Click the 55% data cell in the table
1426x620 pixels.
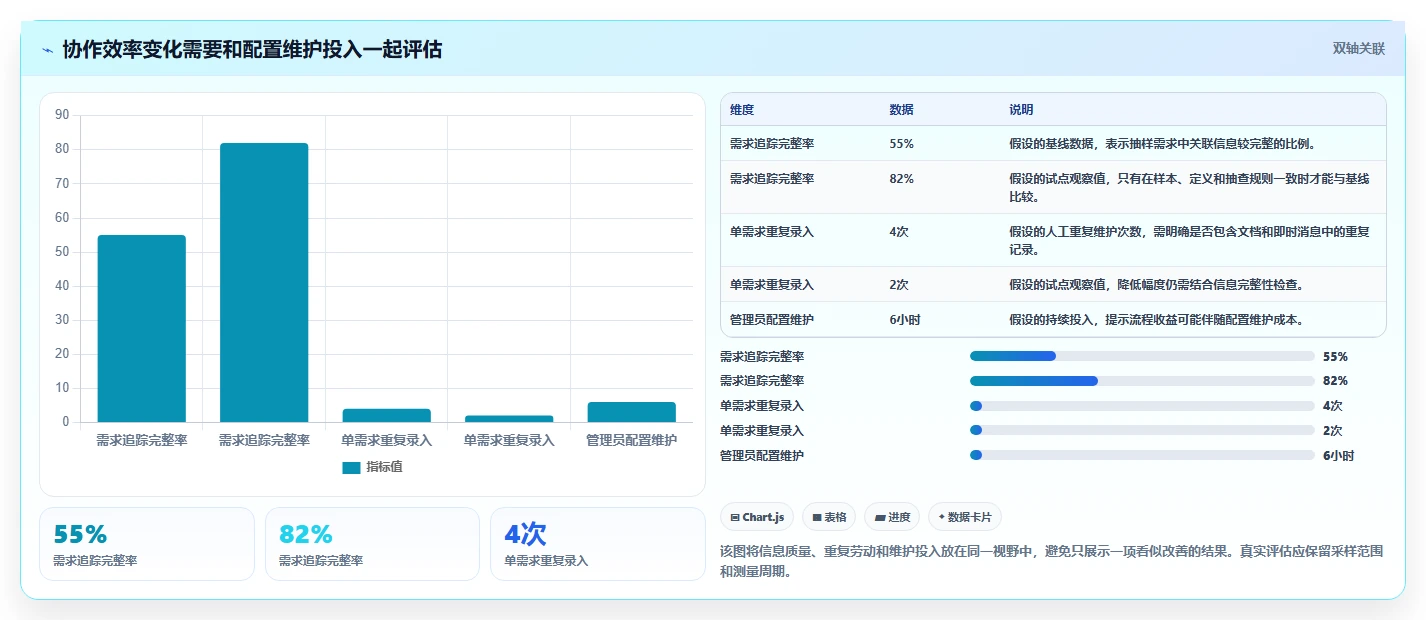coord(901,144)
